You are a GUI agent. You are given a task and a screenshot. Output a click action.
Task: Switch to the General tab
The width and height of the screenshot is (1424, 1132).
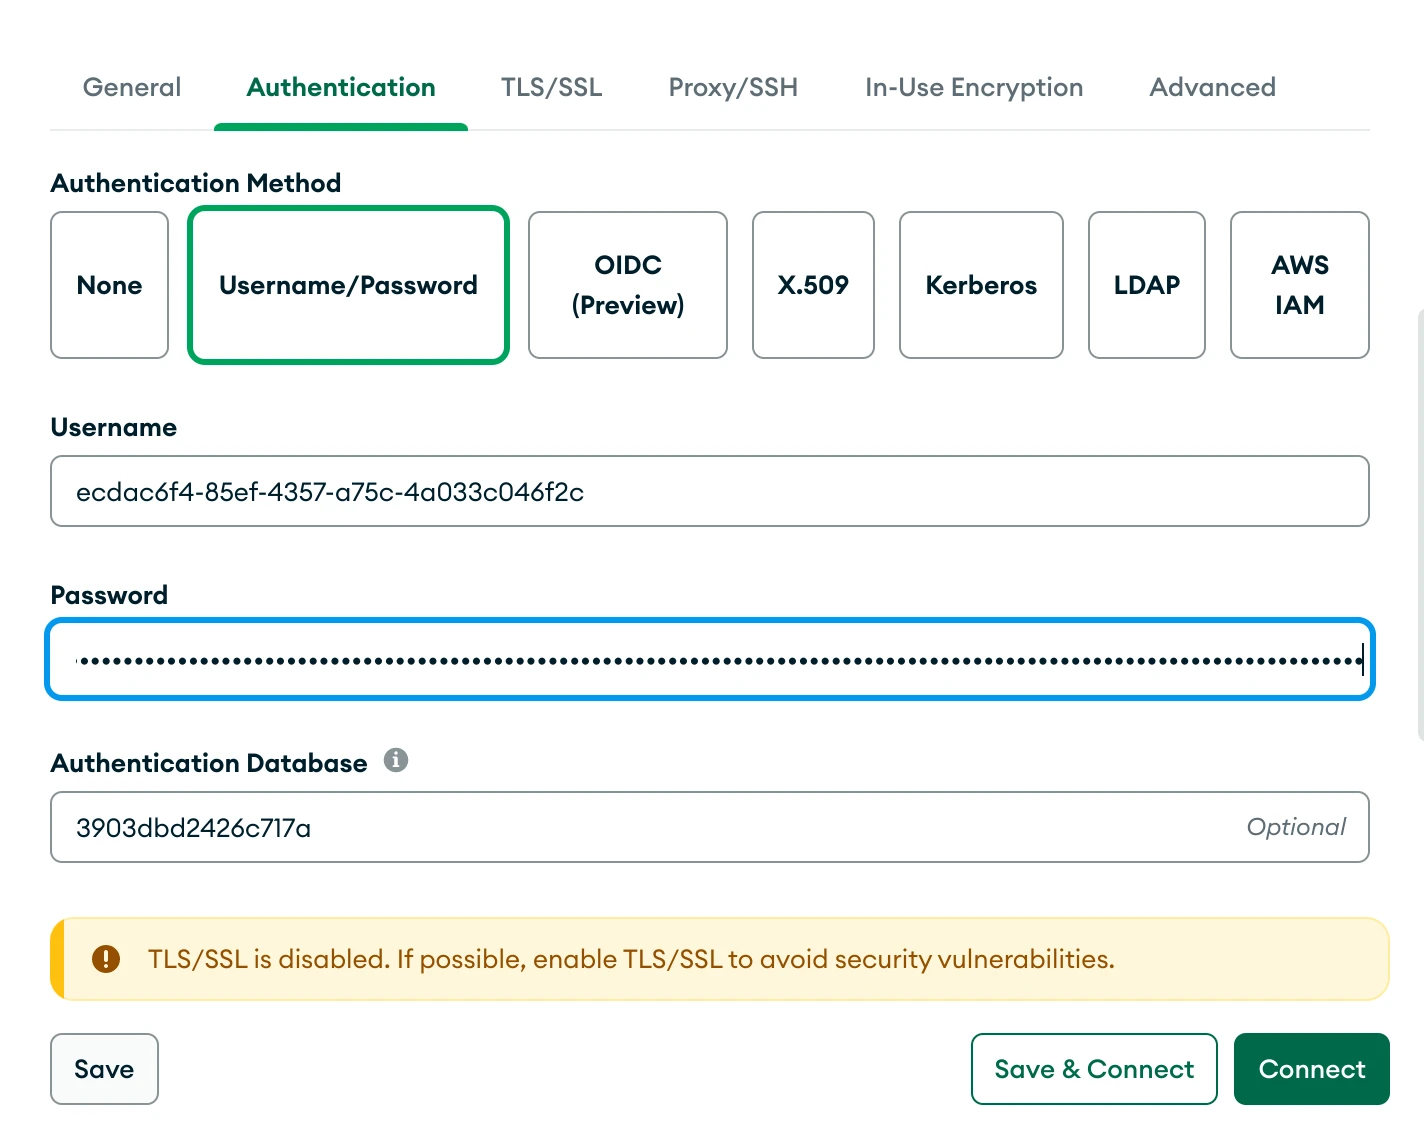[x=131, y=87]
